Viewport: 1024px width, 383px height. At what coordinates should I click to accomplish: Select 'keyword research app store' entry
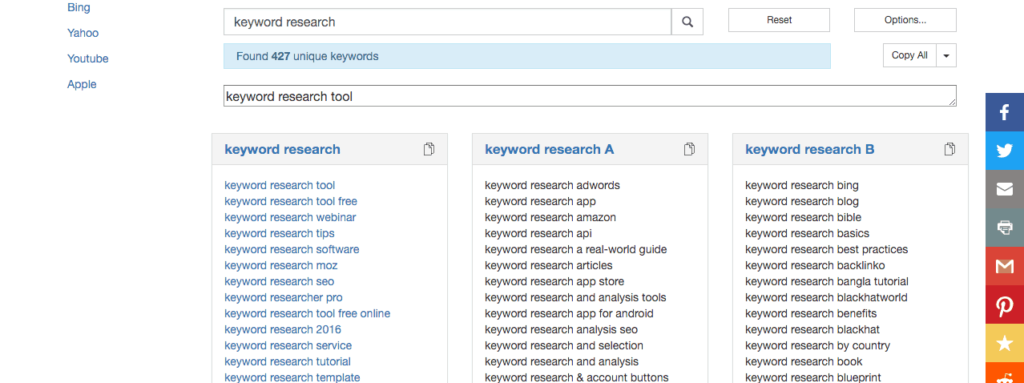tap(554, 281)
